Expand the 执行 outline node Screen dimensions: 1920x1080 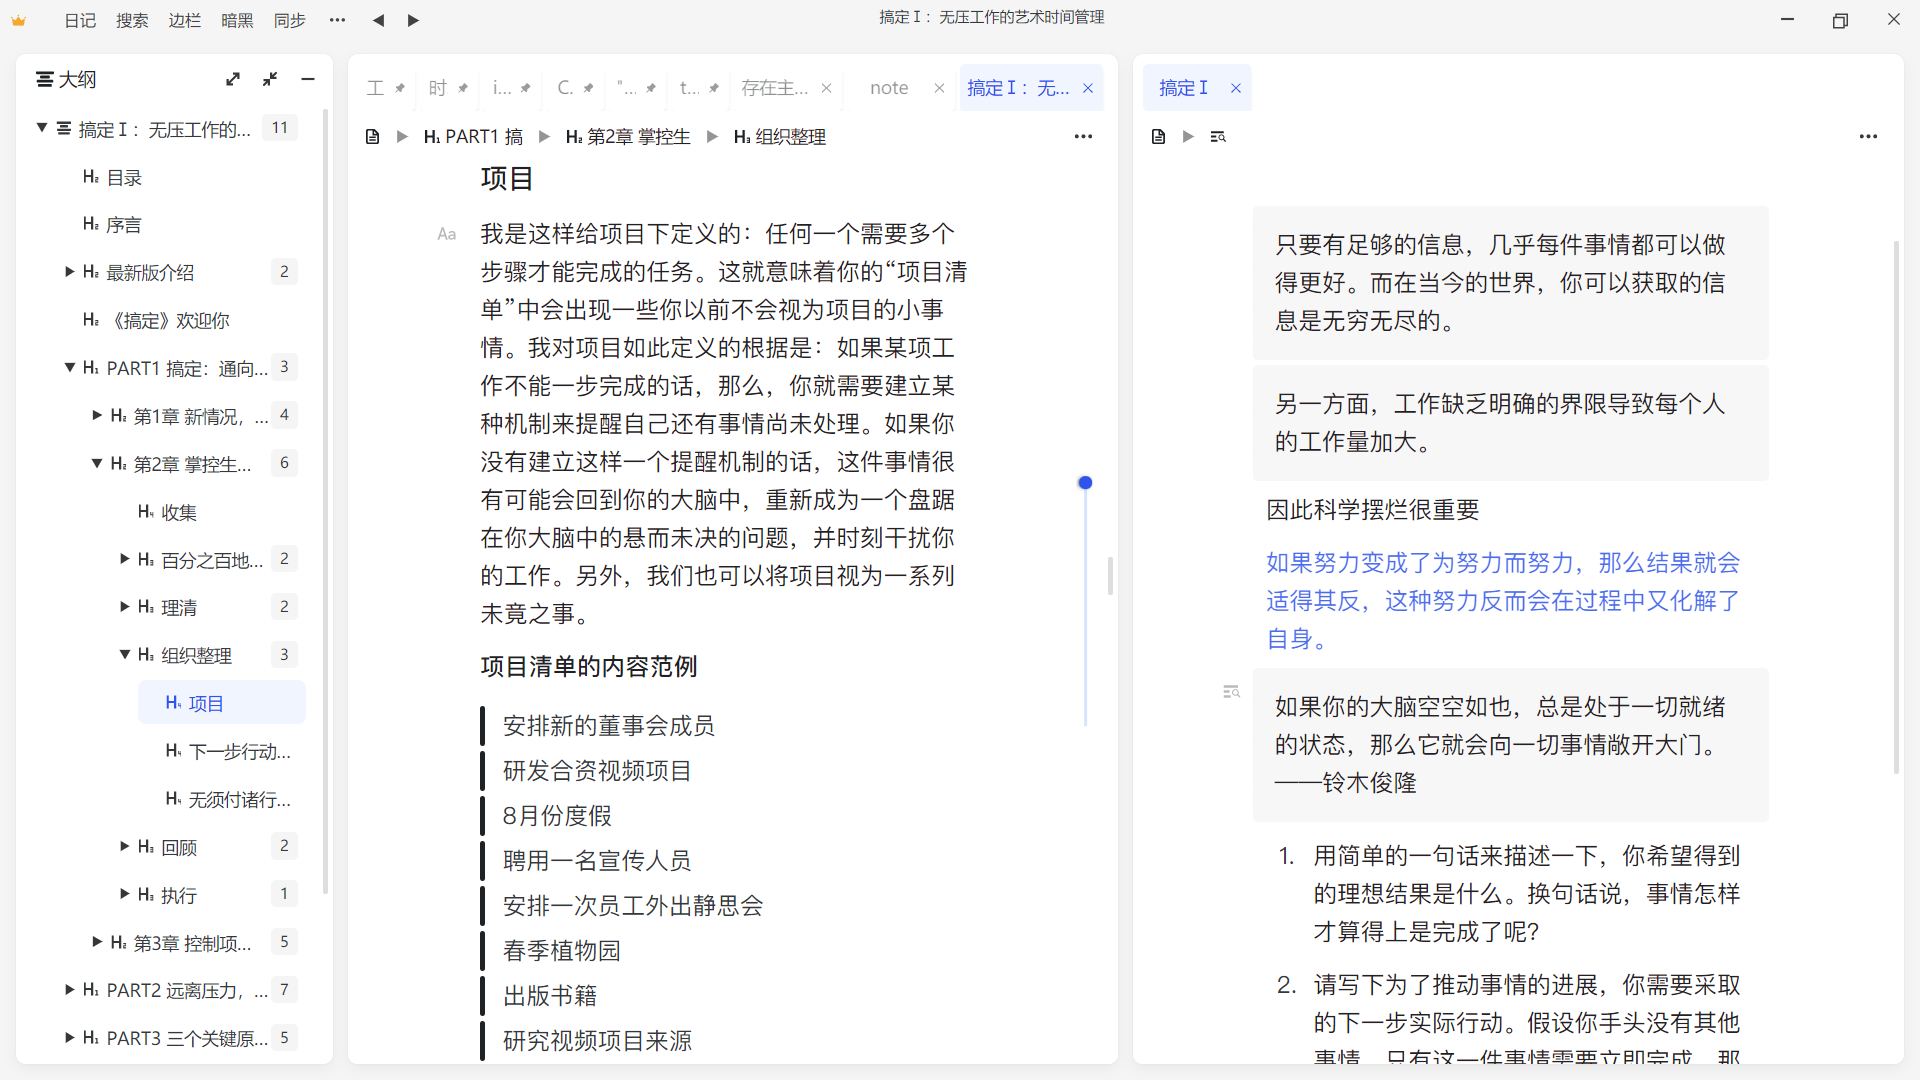click(124, 894)
